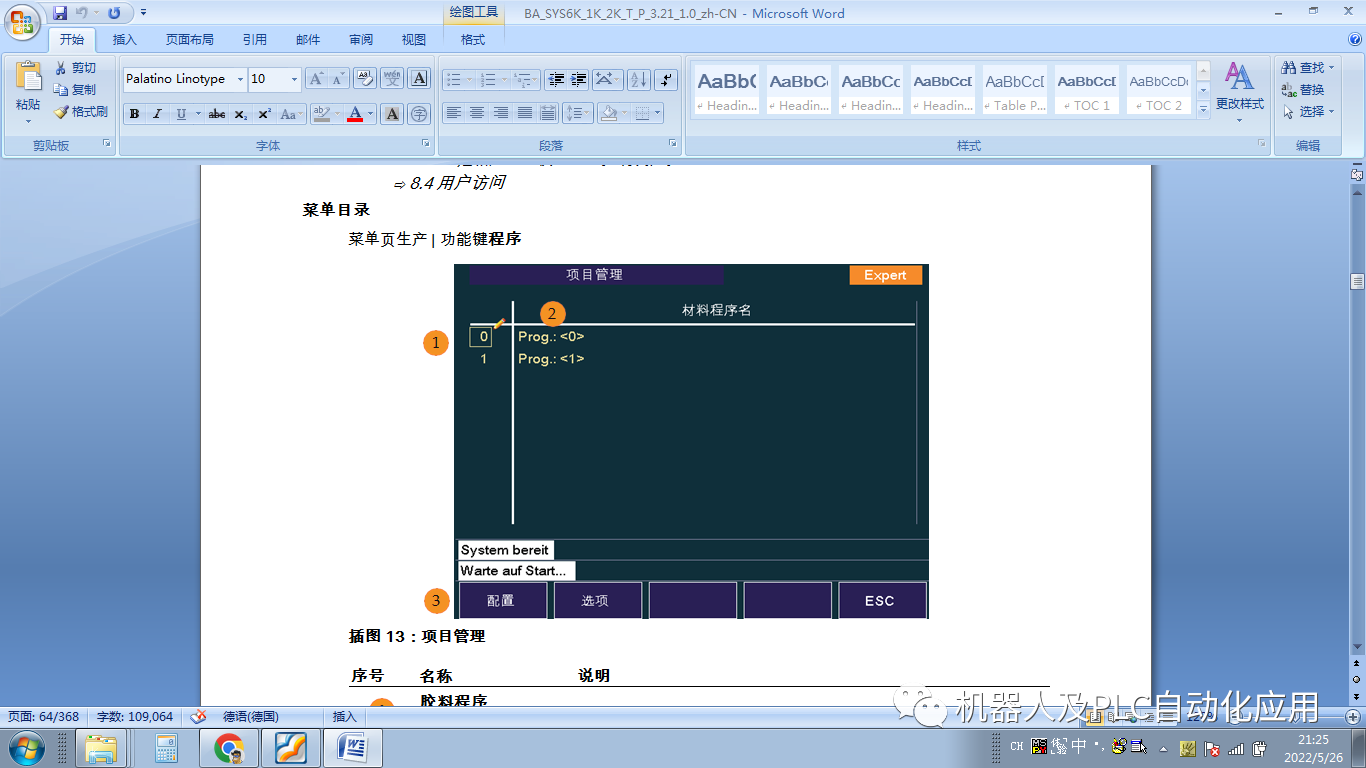Image resolution: width=1366 pixels, height=768 pixels.
Task: Toggle Bold formatting
Action: tap(134, 113)
